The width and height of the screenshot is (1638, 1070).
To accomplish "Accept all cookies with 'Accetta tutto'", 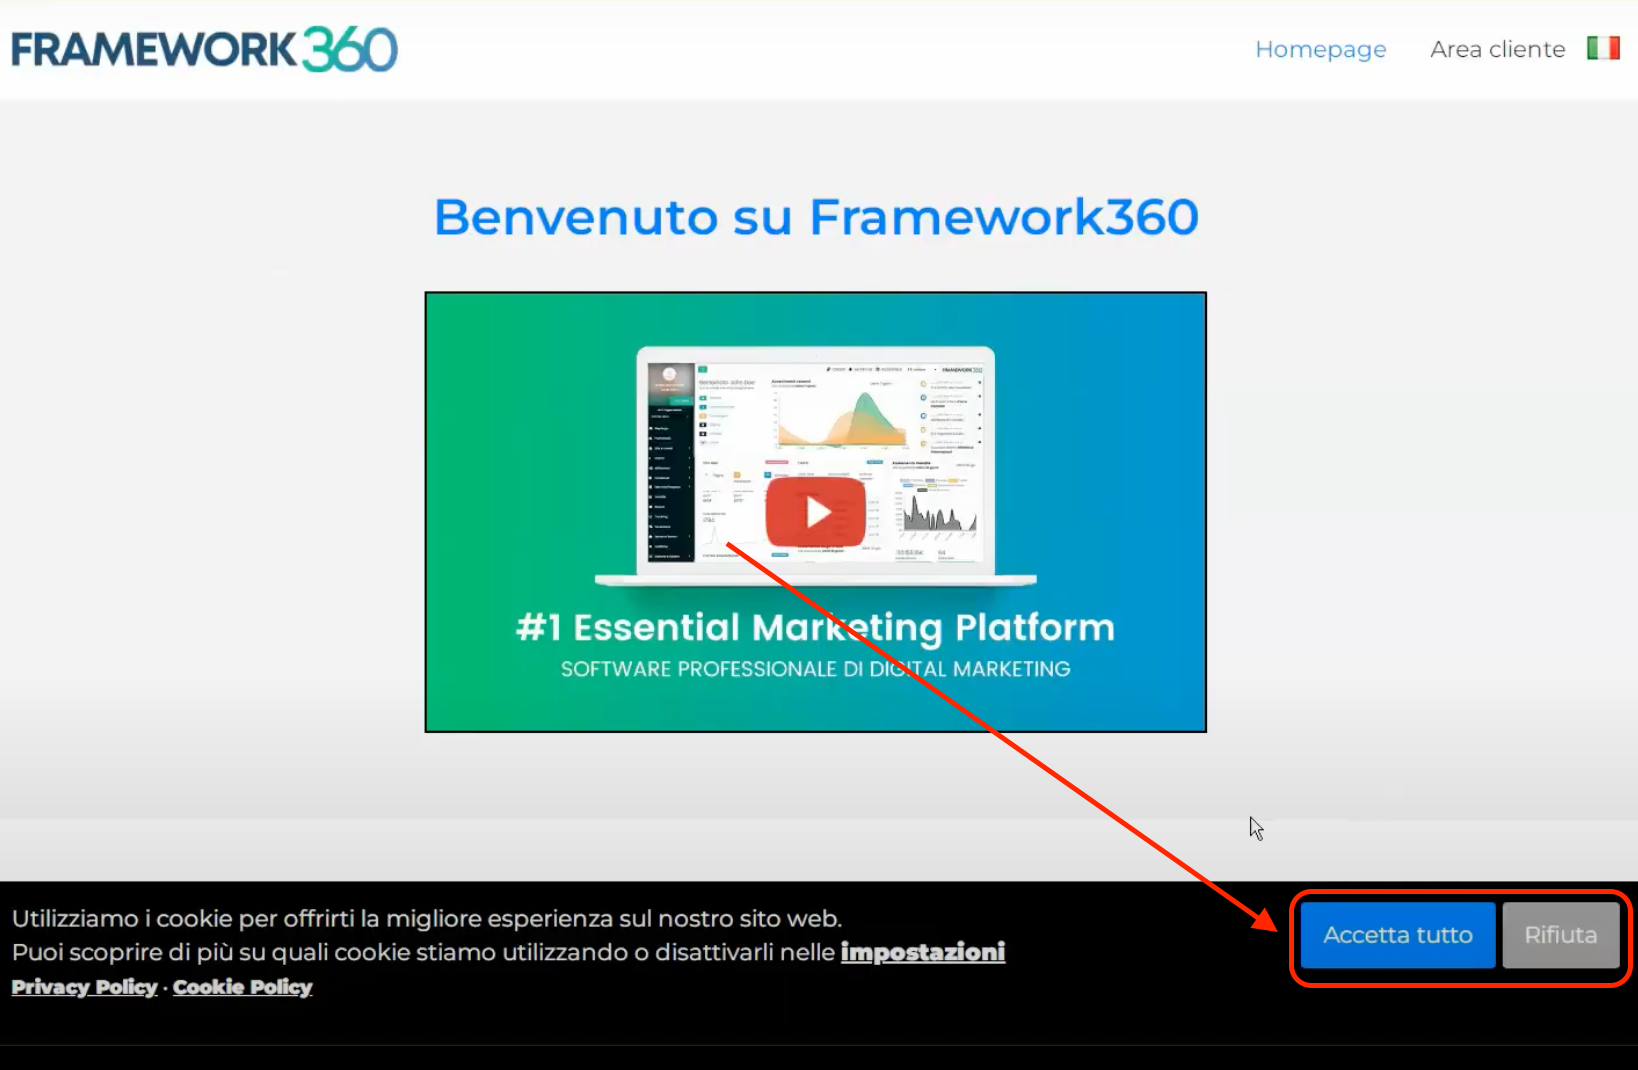I will (x=1397, y=935).
